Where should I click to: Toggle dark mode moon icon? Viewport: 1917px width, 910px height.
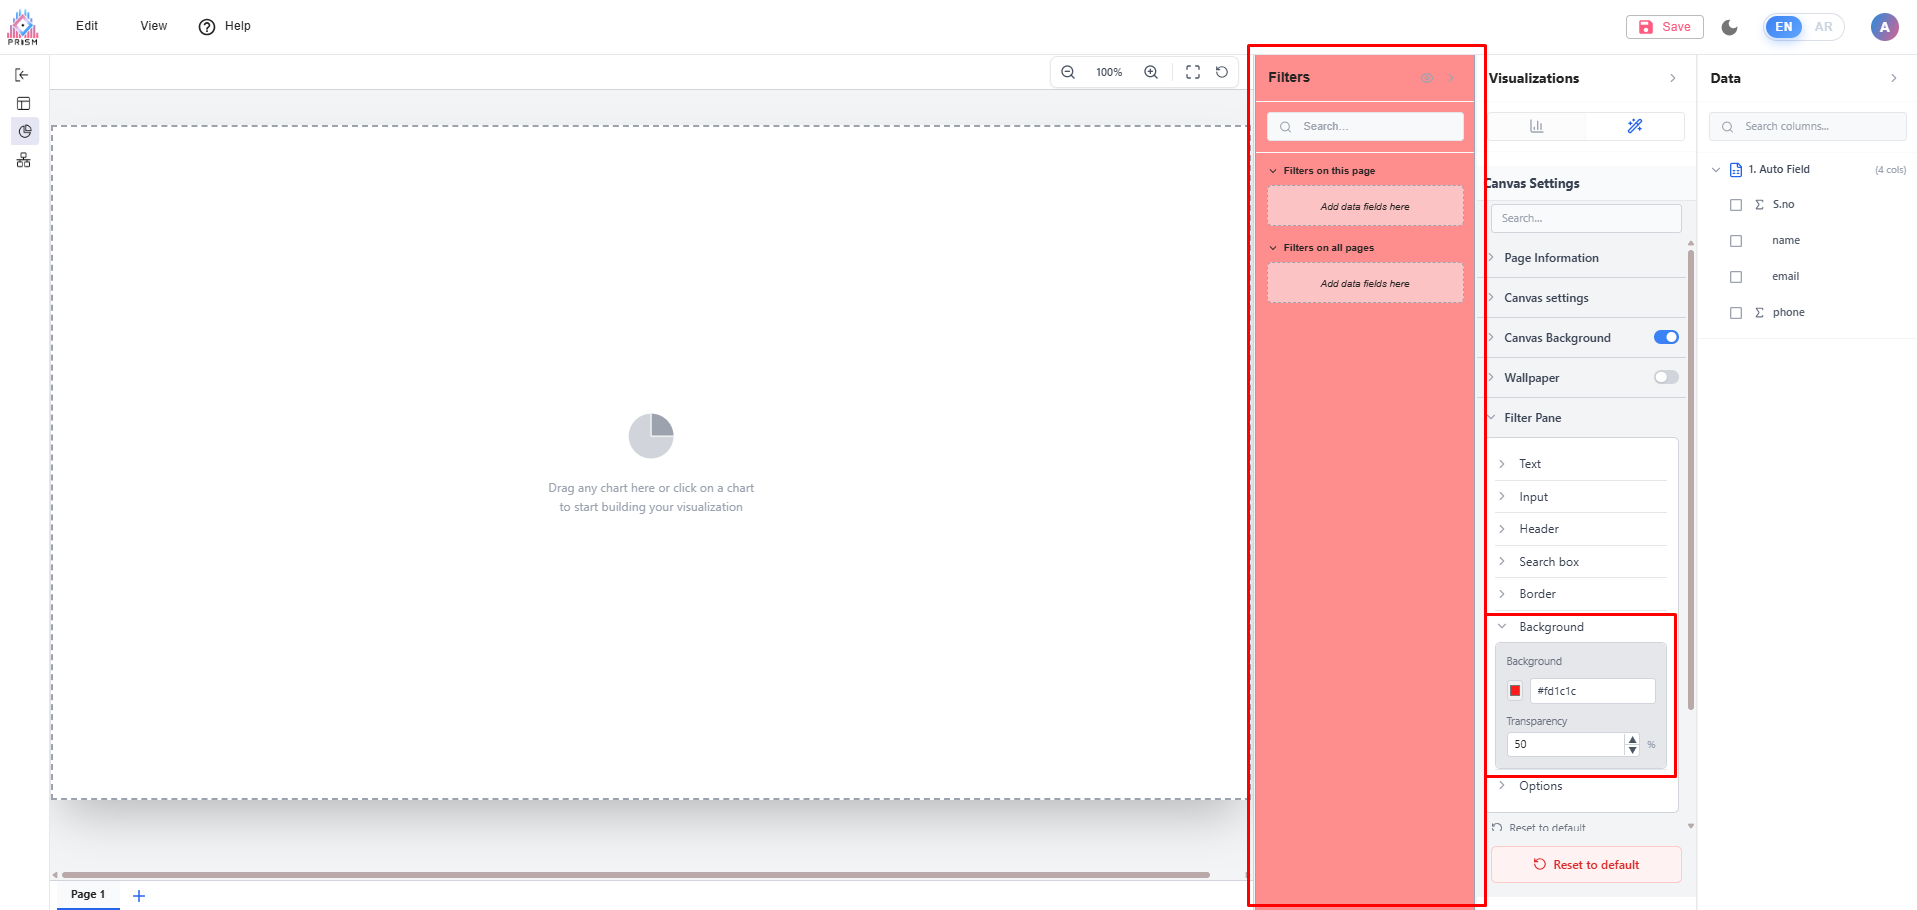point(1730,27)
